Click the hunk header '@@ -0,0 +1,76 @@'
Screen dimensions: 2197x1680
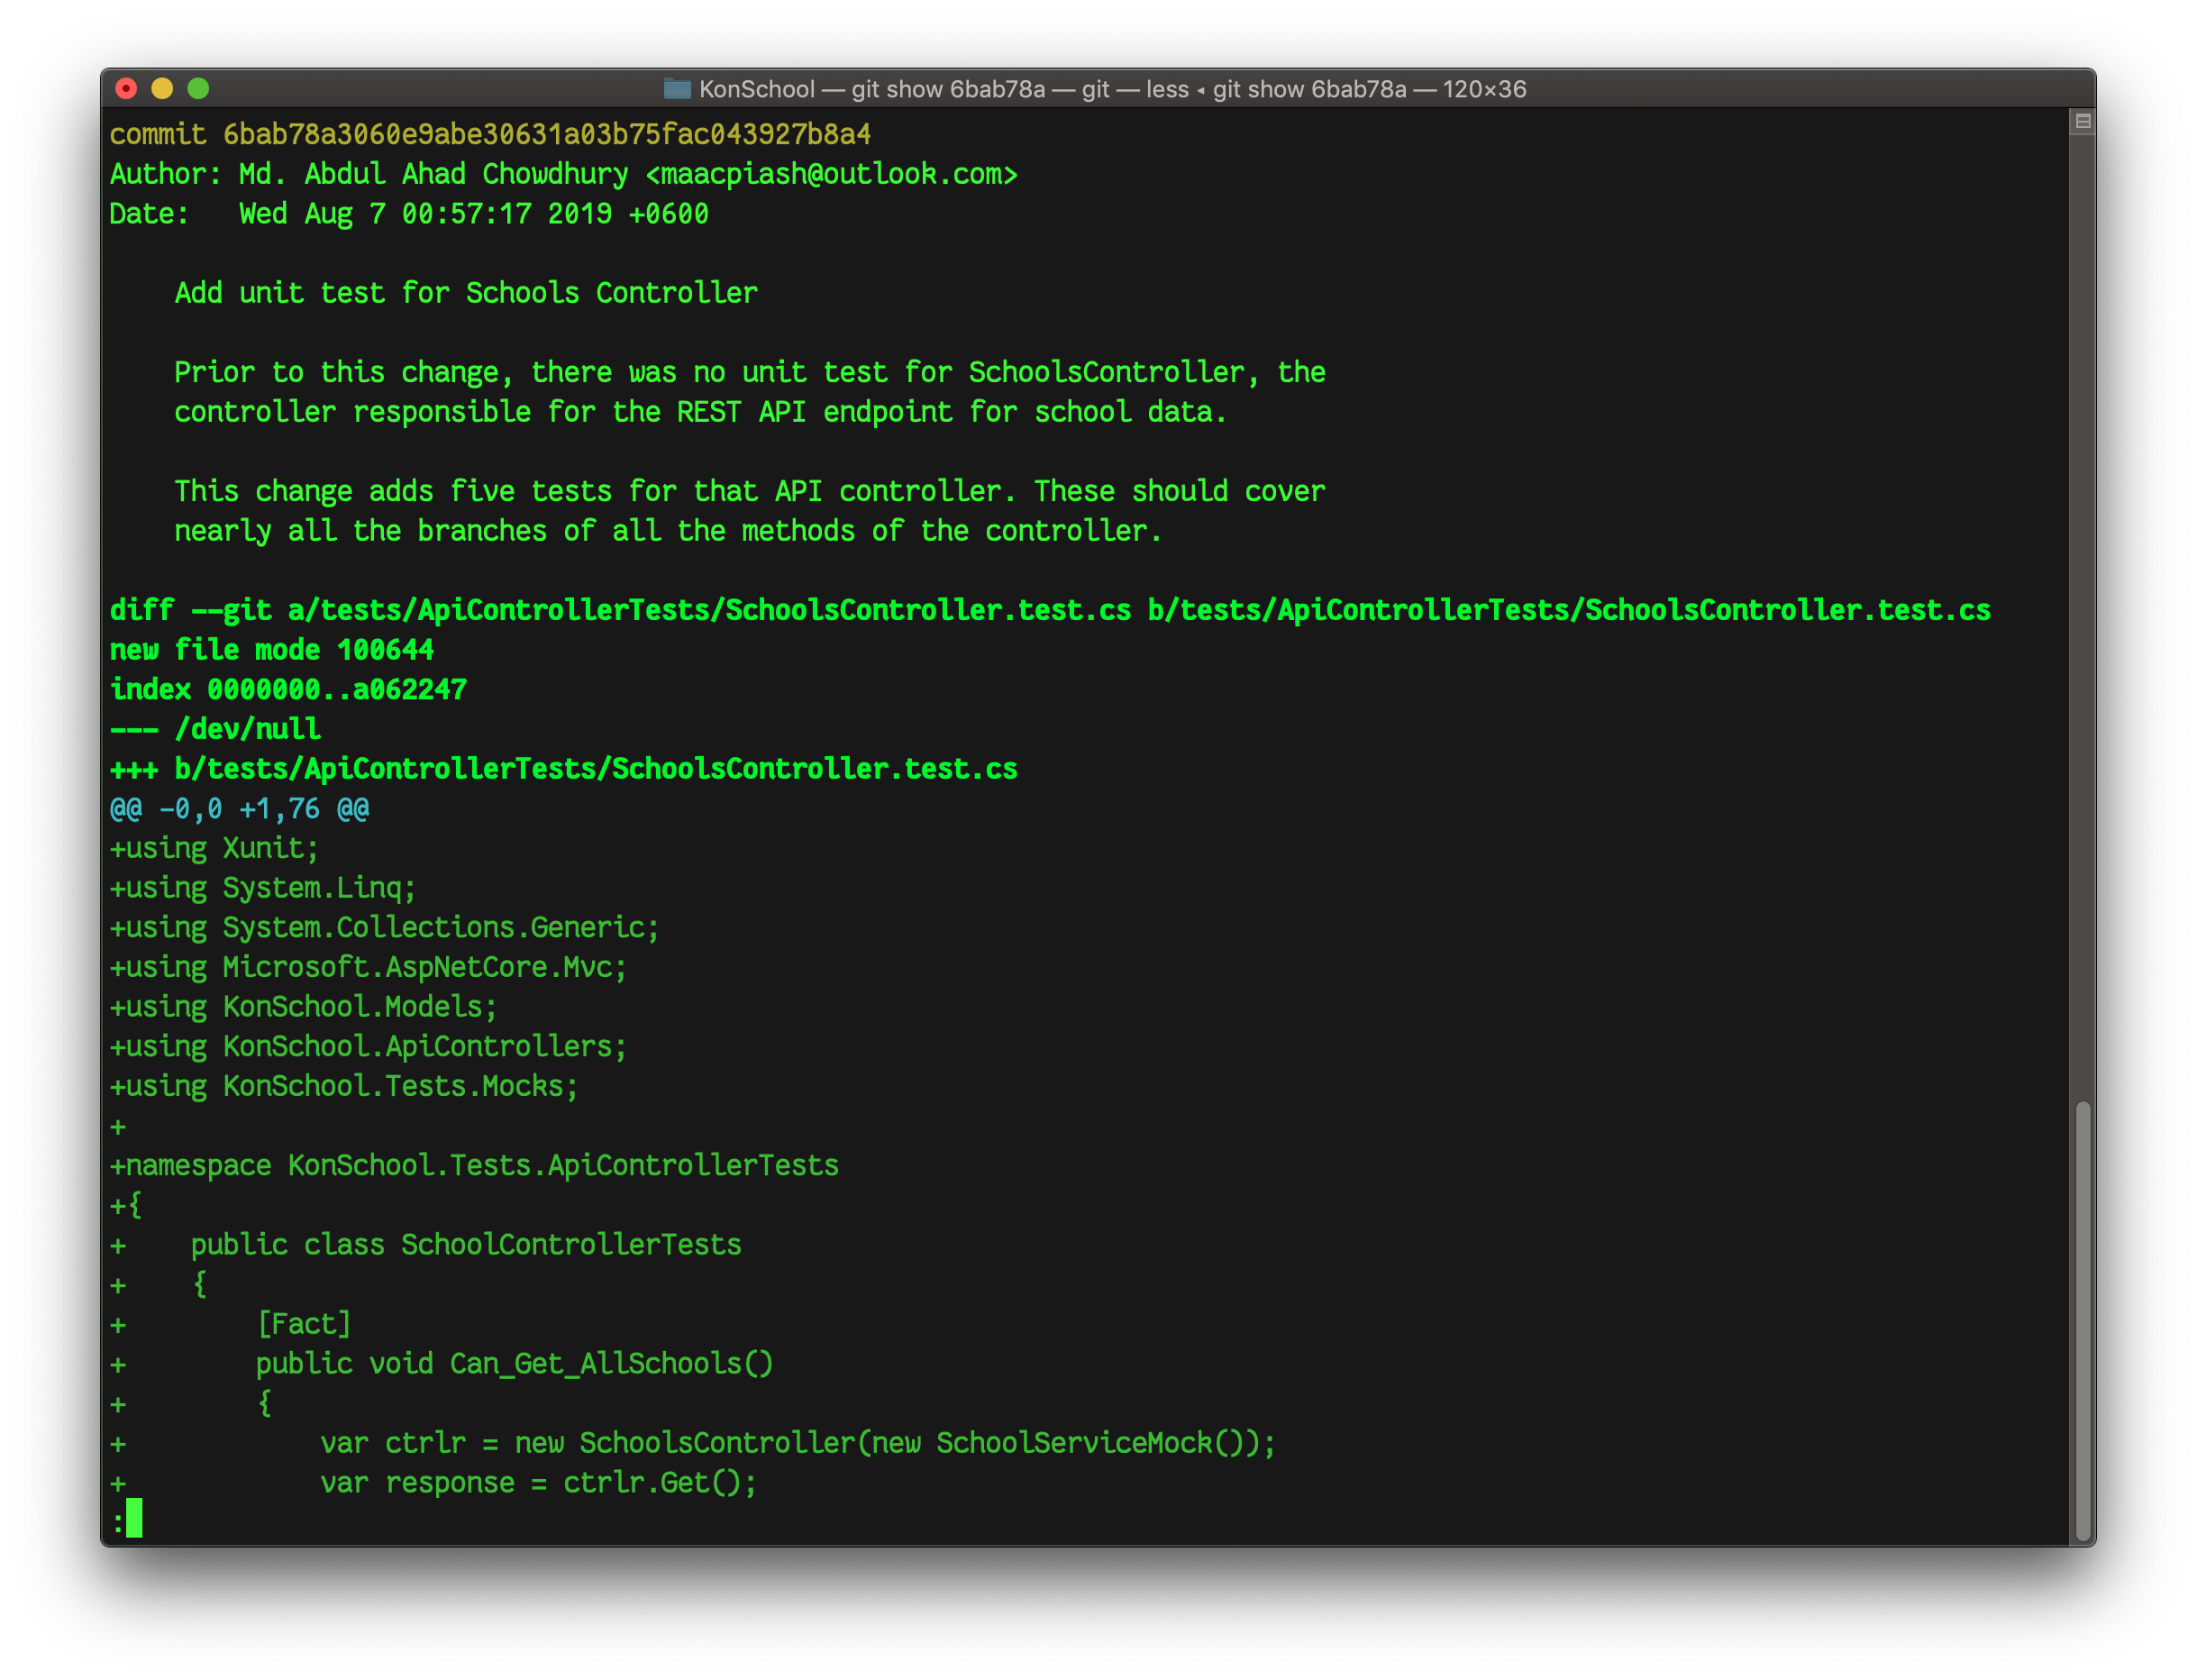(x=239, y=808)
